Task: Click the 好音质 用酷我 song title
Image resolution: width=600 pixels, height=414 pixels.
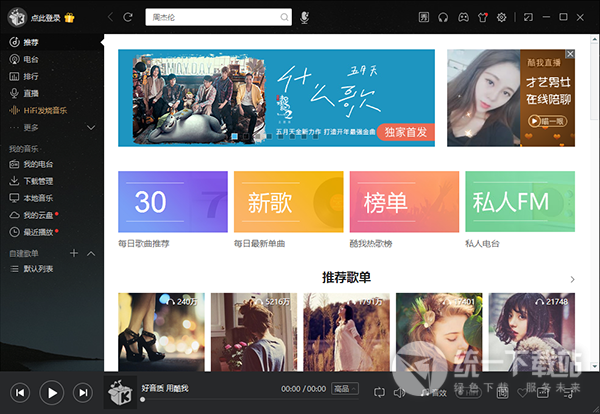Action: pos(165,388)
